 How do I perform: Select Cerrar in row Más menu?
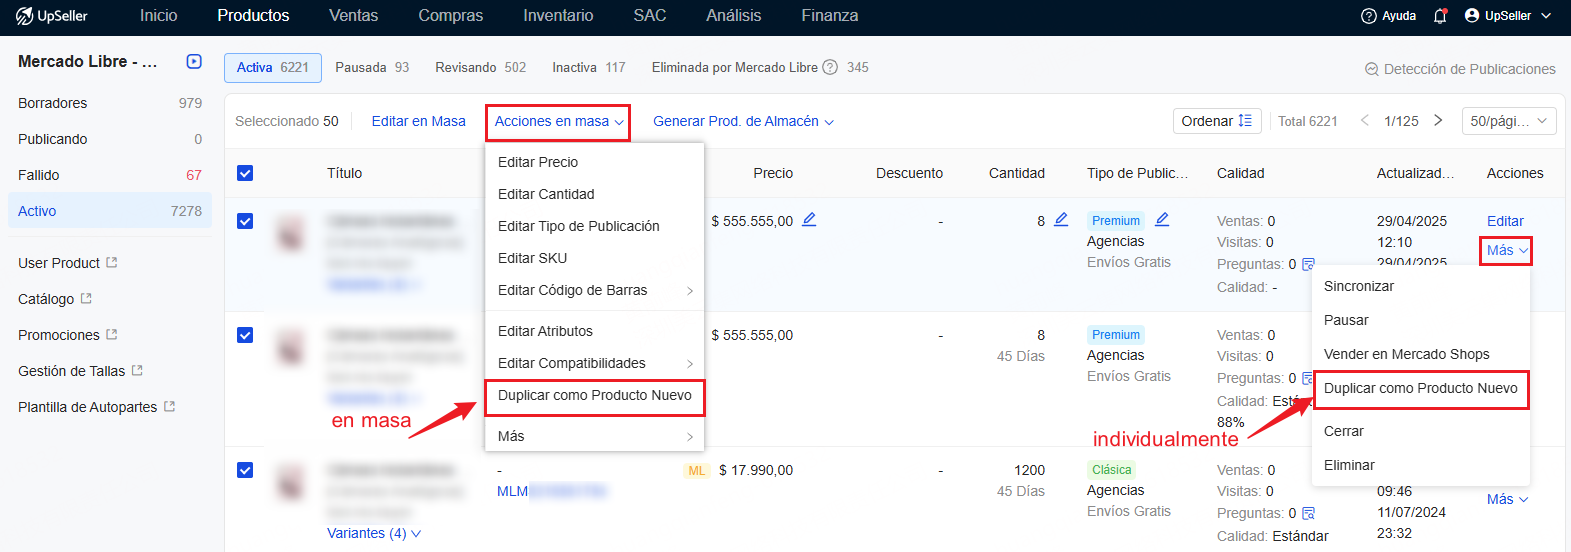(x=1421, y=431)
